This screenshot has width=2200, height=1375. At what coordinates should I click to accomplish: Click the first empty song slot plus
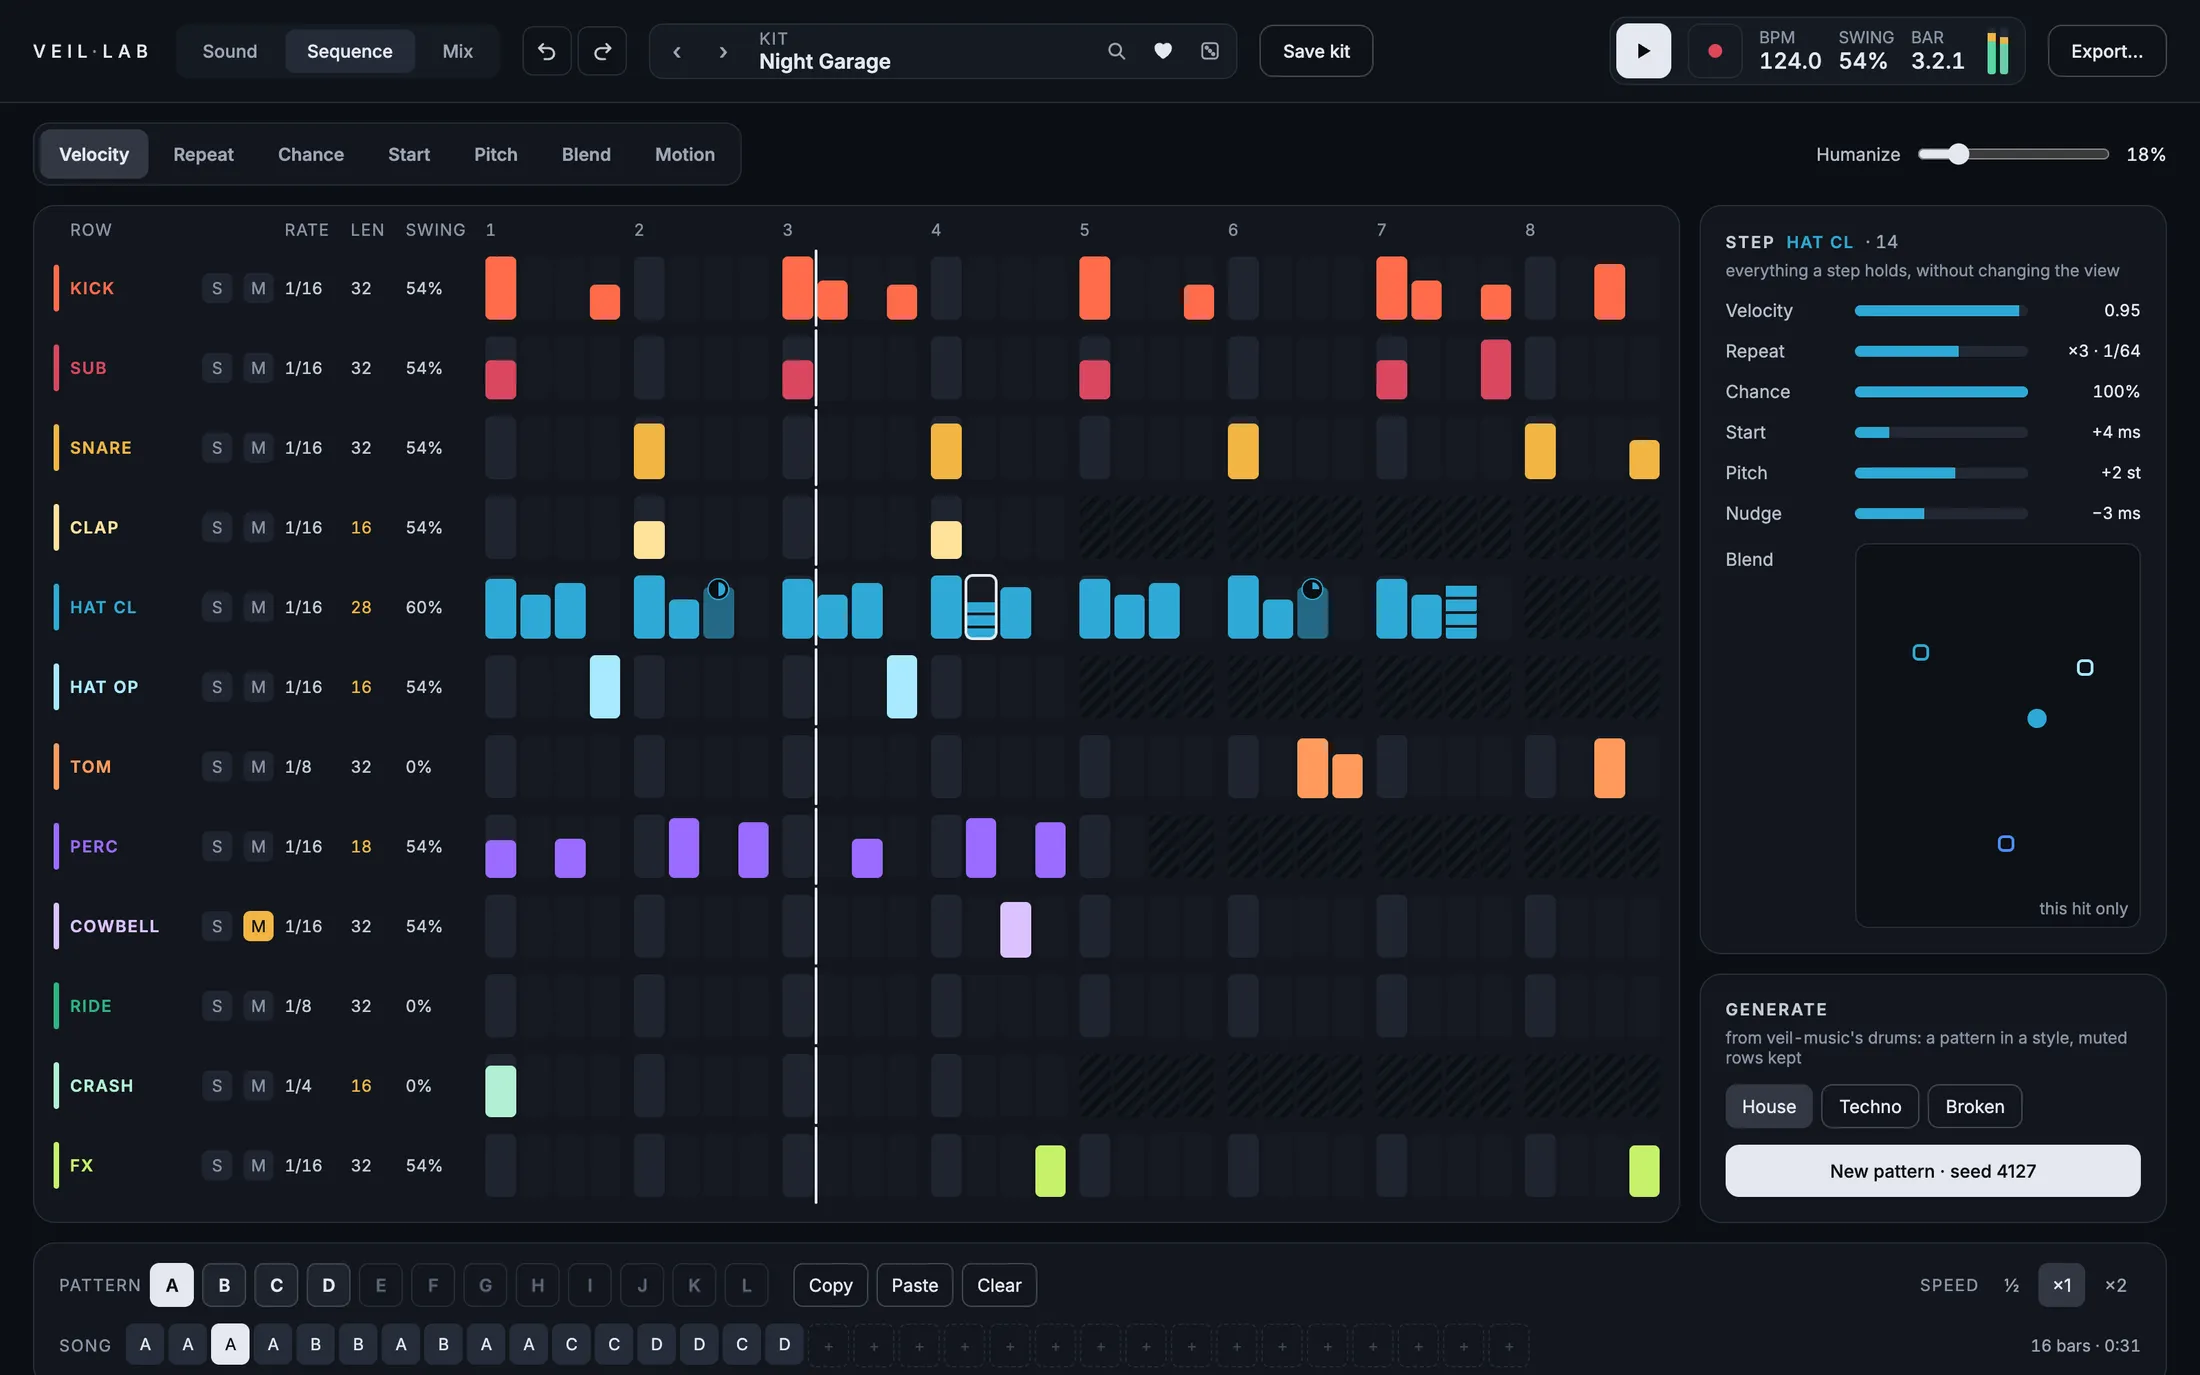(828, 1346)
